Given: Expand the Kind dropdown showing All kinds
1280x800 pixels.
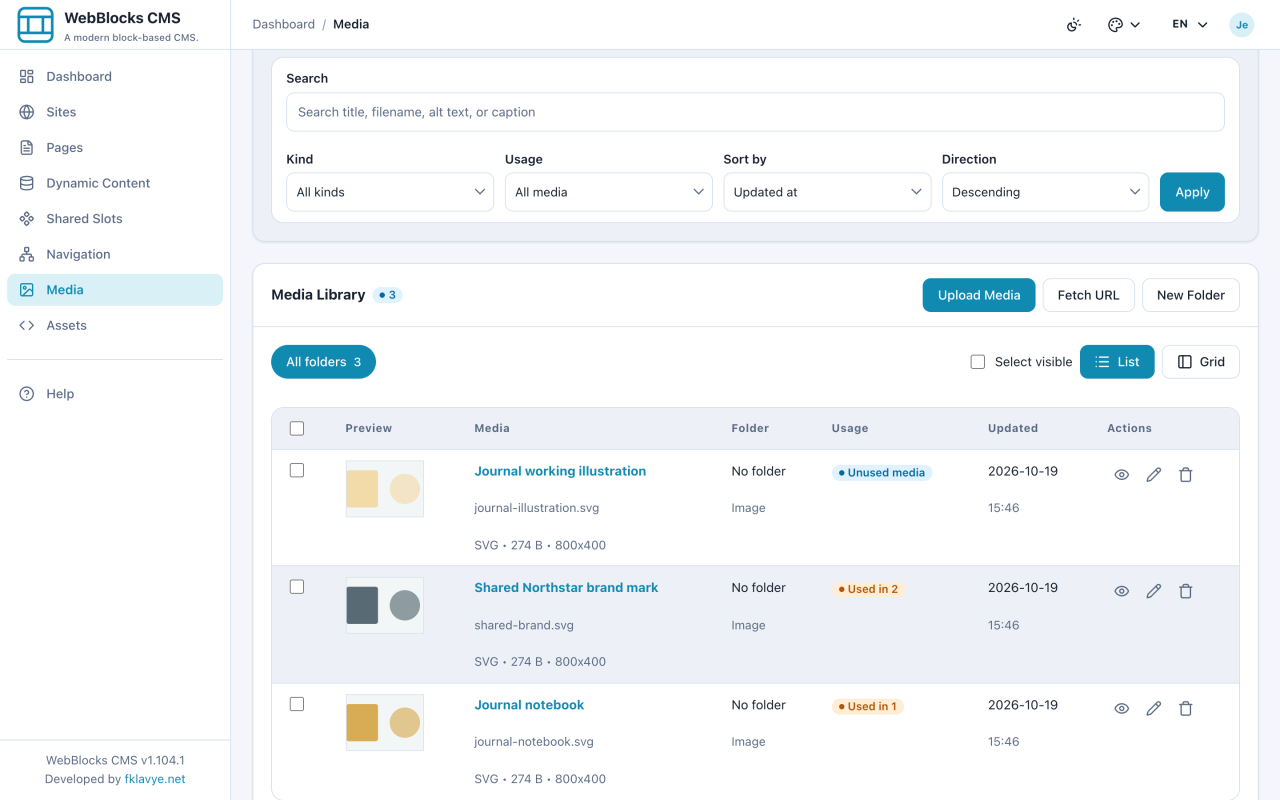Looking at the screenshot, I should point(390,192).
